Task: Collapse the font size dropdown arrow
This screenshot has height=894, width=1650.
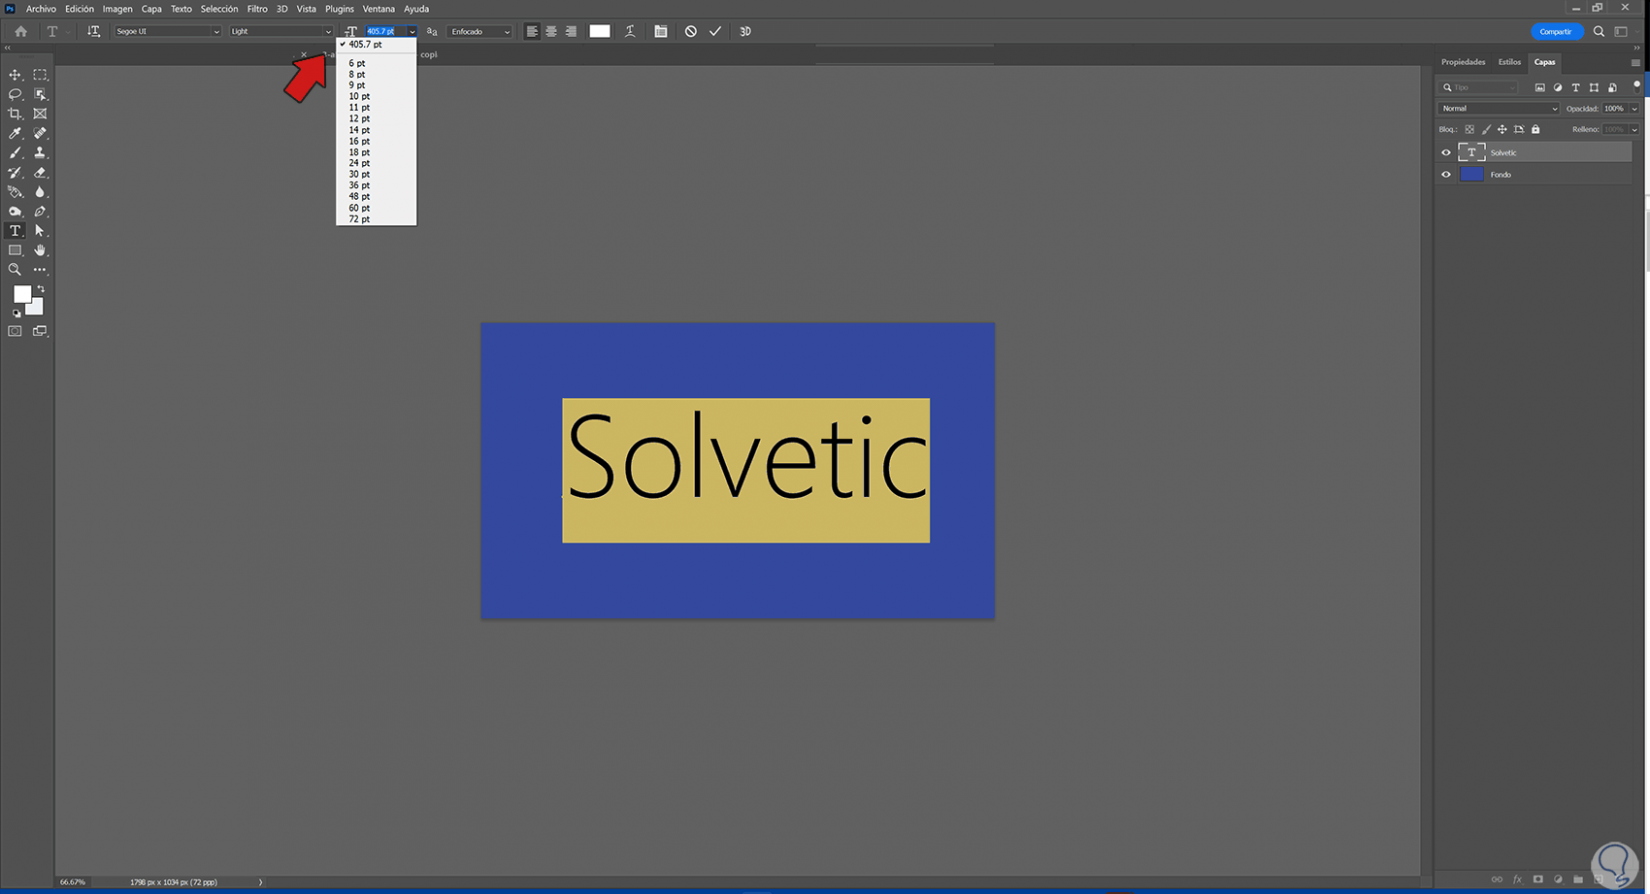Action: coord(411,31)
